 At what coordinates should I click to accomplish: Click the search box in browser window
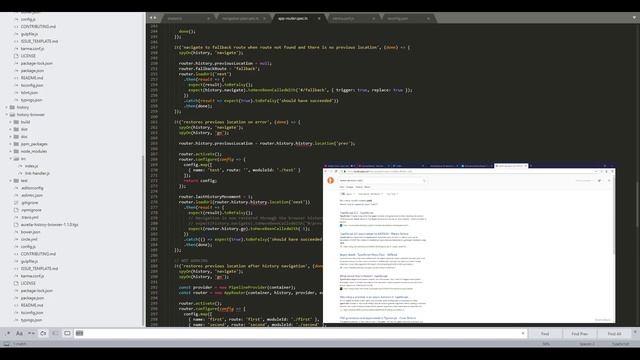click(x=382, y=180)
